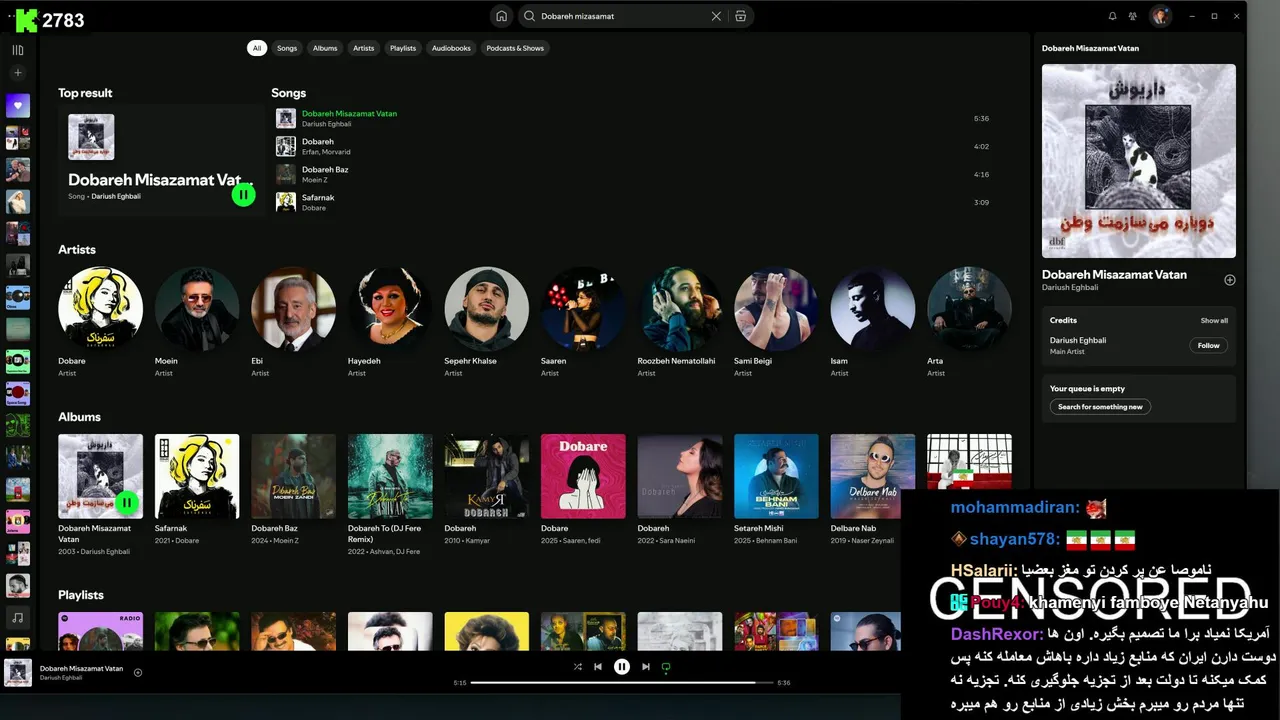Filter results by Audiobooks
The image size is (1280, 720).
click(451, 48)
